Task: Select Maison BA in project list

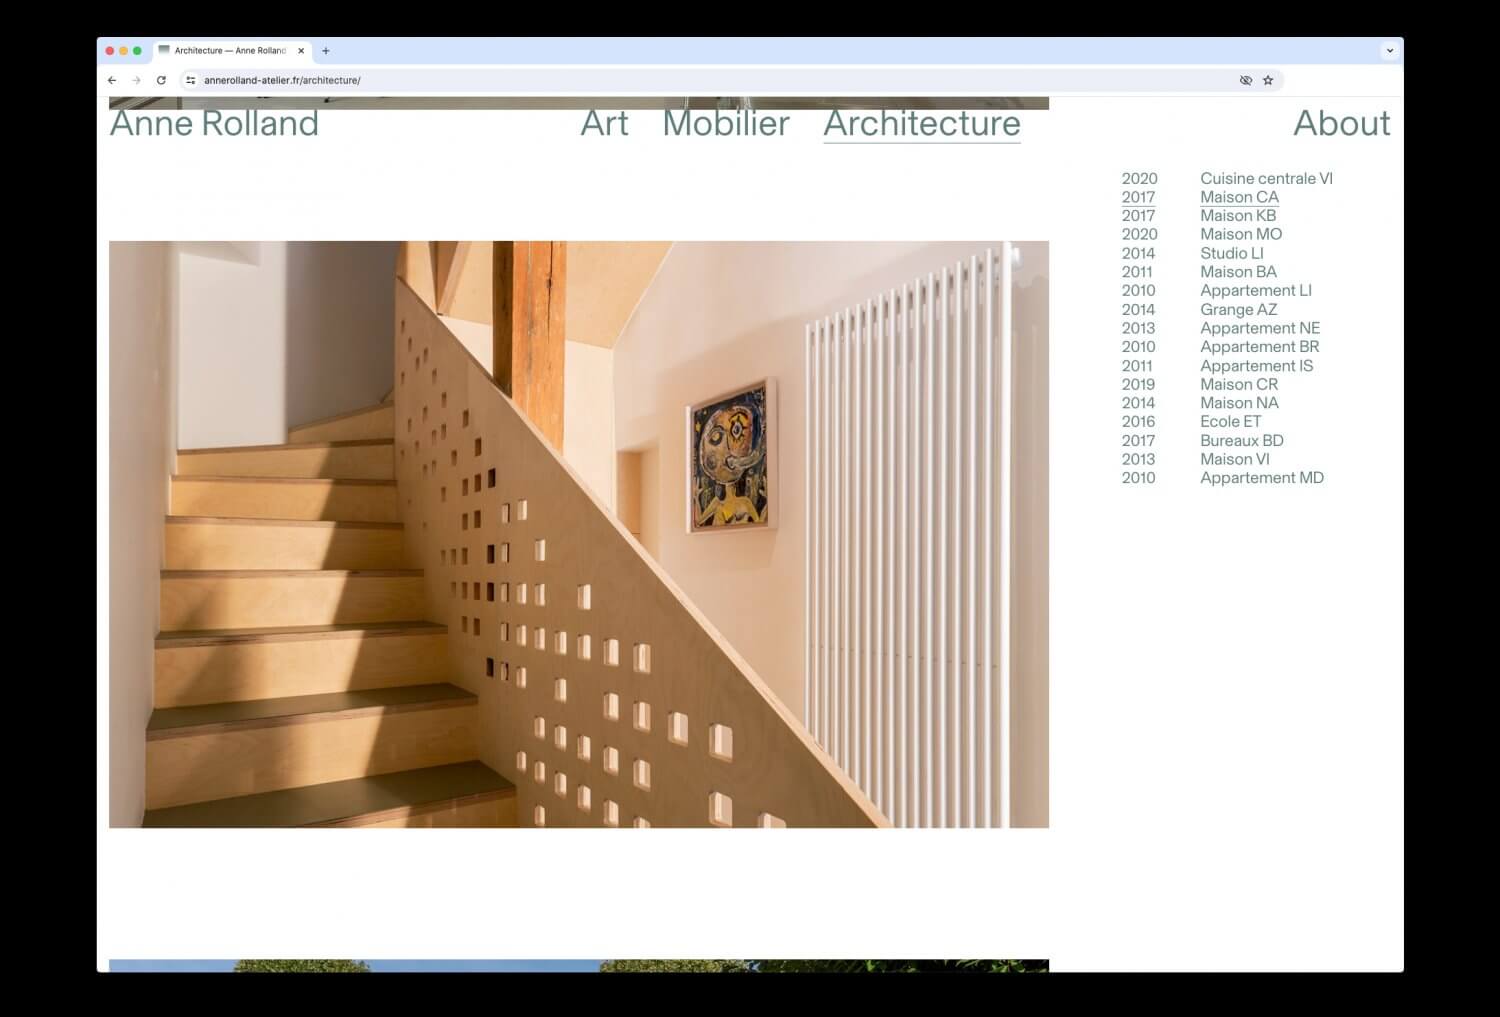Action: click(1238, 272)
